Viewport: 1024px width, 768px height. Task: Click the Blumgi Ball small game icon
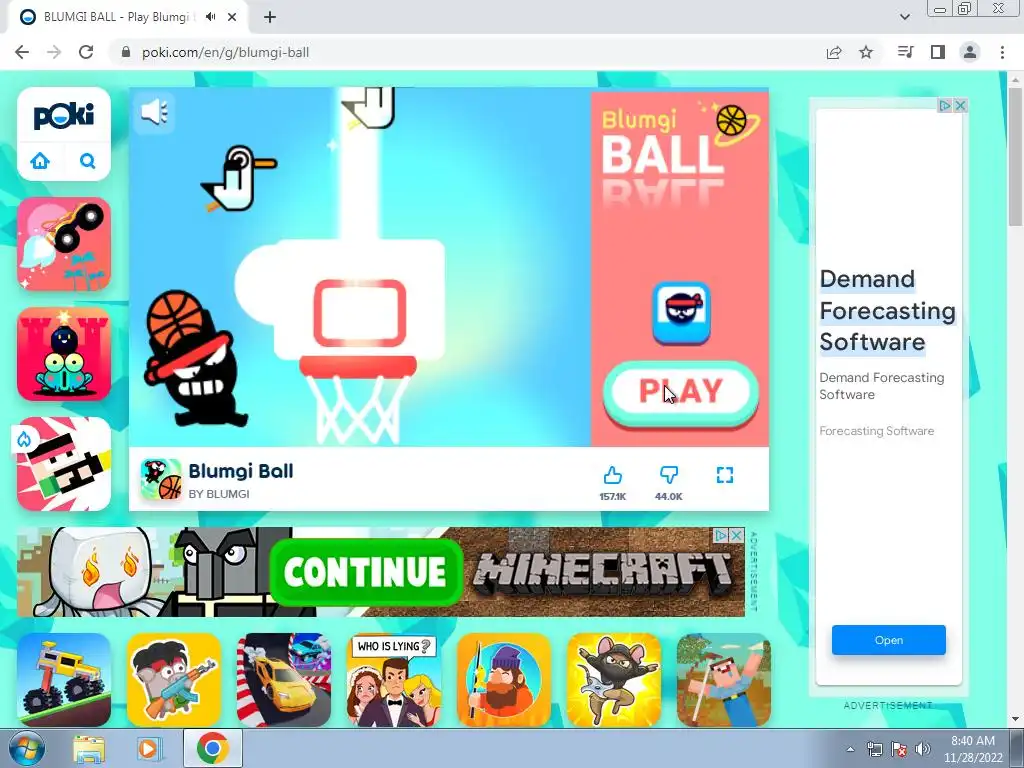pyautogui.click(x=161, y=479)
